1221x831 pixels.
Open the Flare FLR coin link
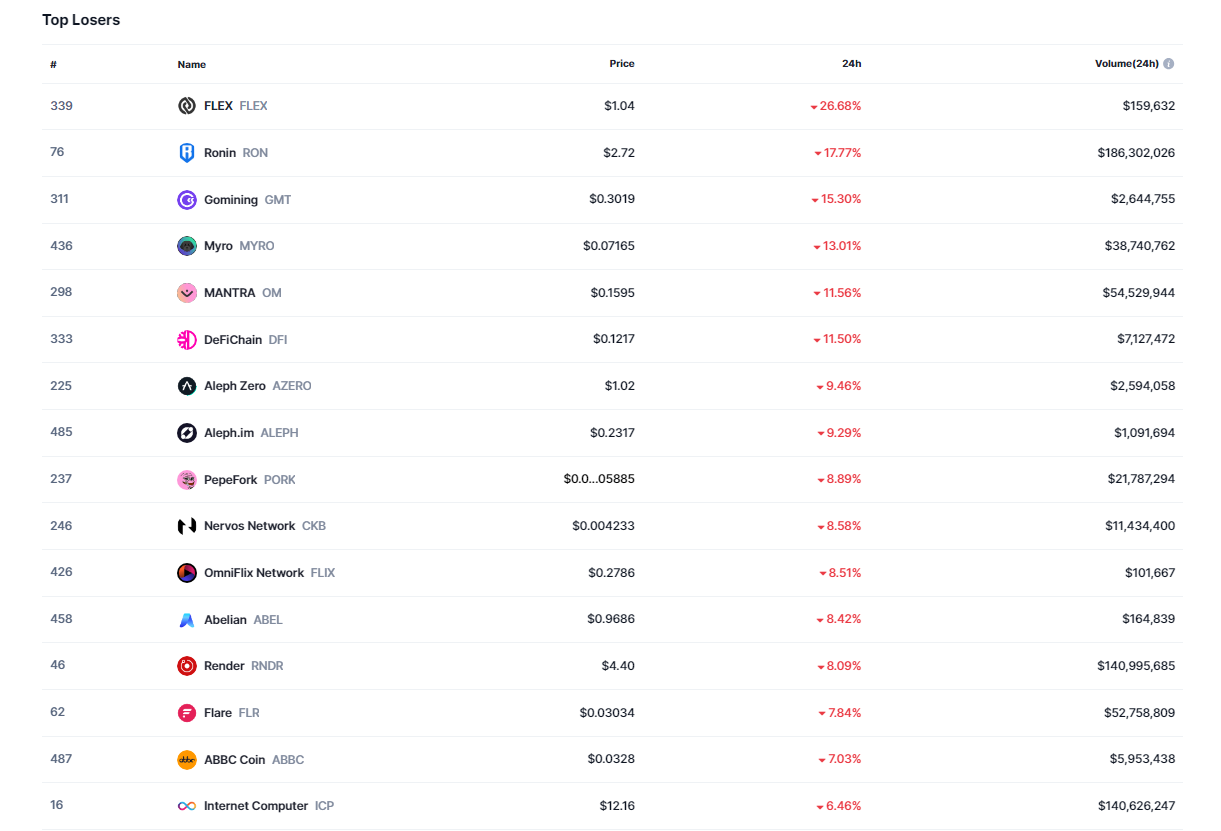pos(218,713)
